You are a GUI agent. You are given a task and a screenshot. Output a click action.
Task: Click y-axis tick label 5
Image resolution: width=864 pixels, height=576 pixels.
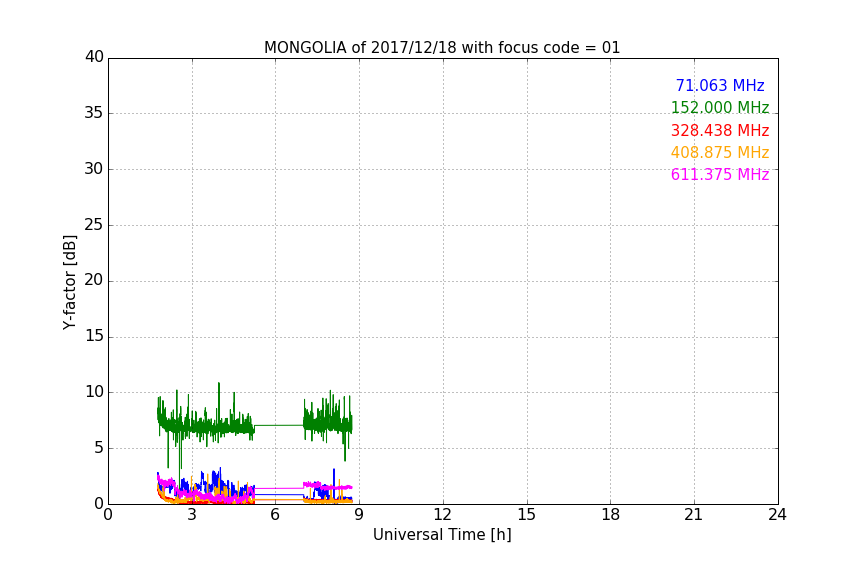pos(99,448)
